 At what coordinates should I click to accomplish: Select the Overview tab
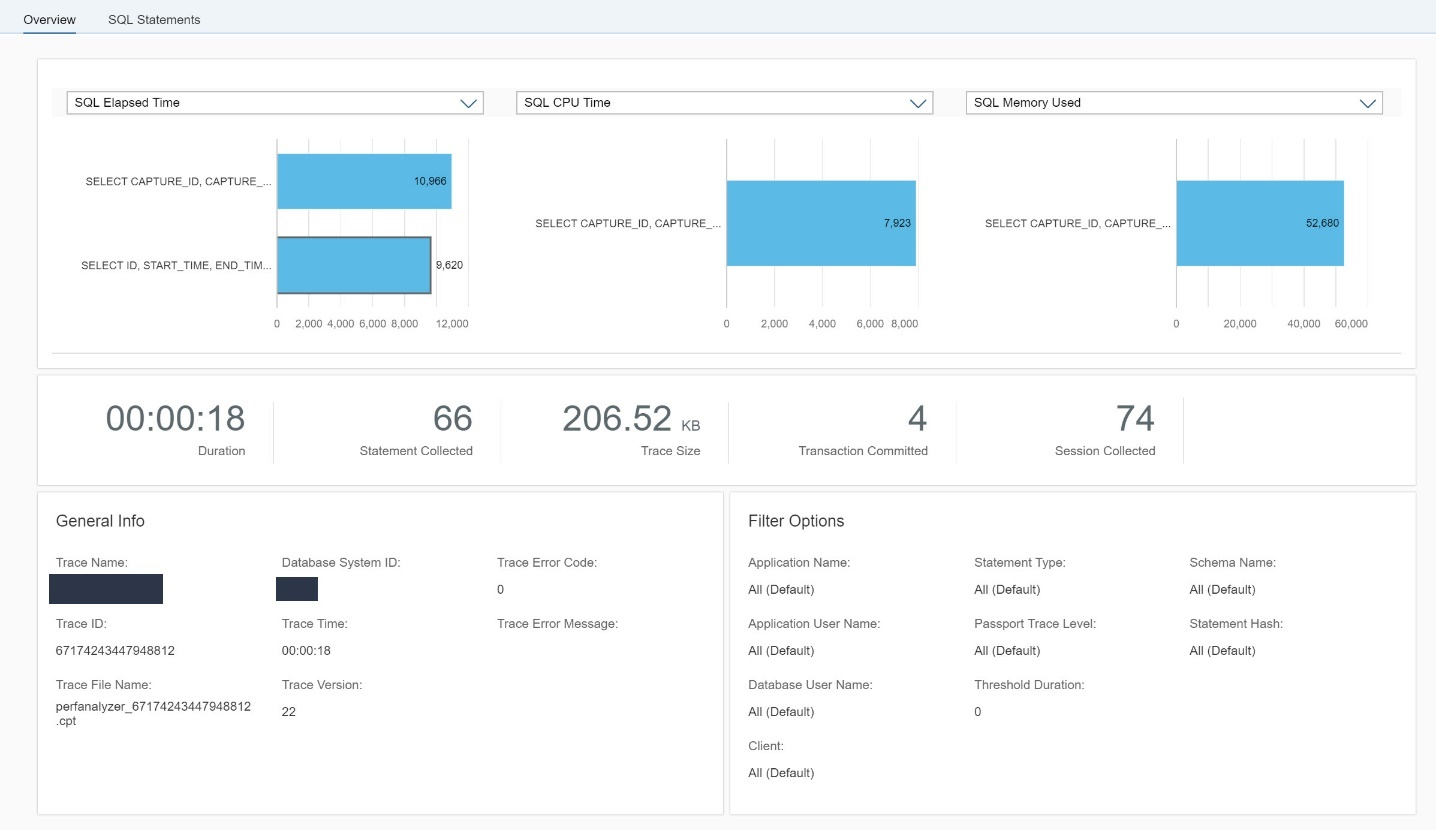coord(48,19)
